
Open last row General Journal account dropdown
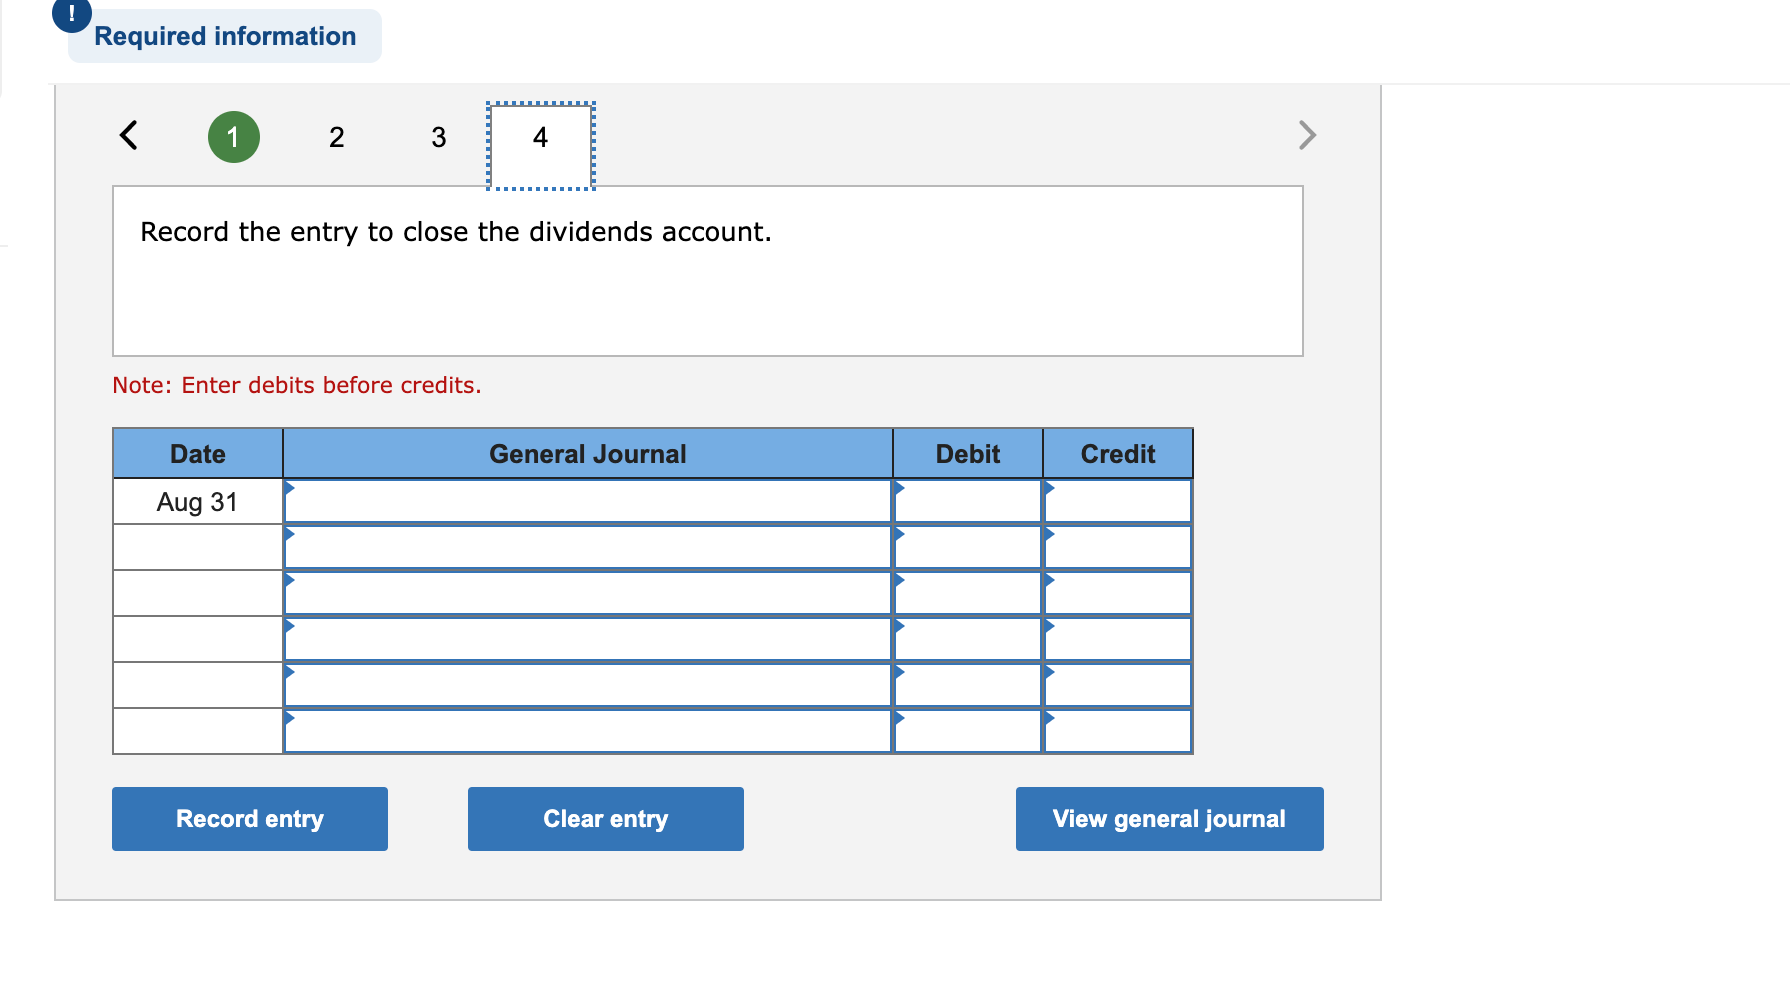click(x=588, y=731)
